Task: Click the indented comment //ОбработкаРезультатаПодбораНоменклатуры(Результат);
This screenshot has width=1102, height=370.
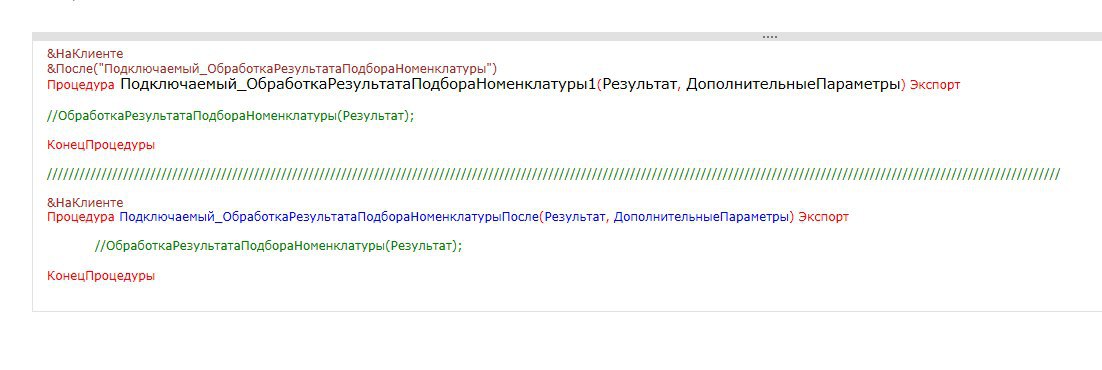Action: (x=279, y=246)
